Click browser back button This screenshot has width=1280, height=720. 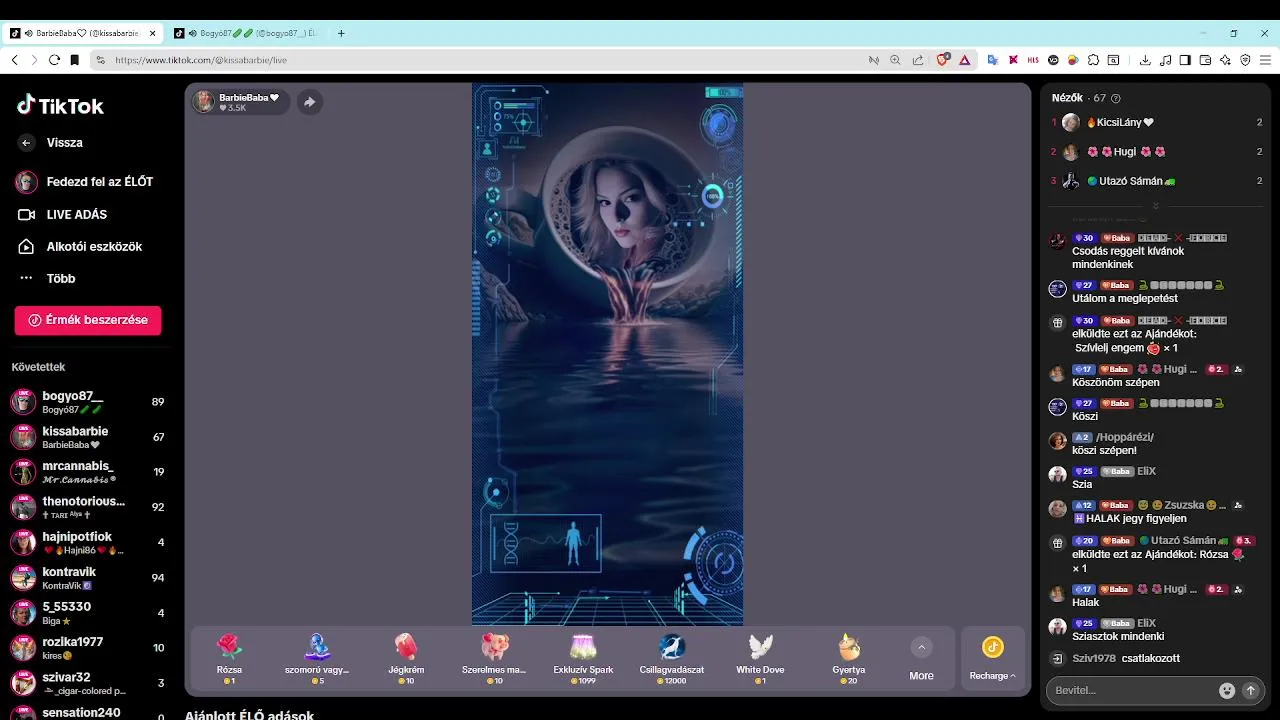coord(14,60)
